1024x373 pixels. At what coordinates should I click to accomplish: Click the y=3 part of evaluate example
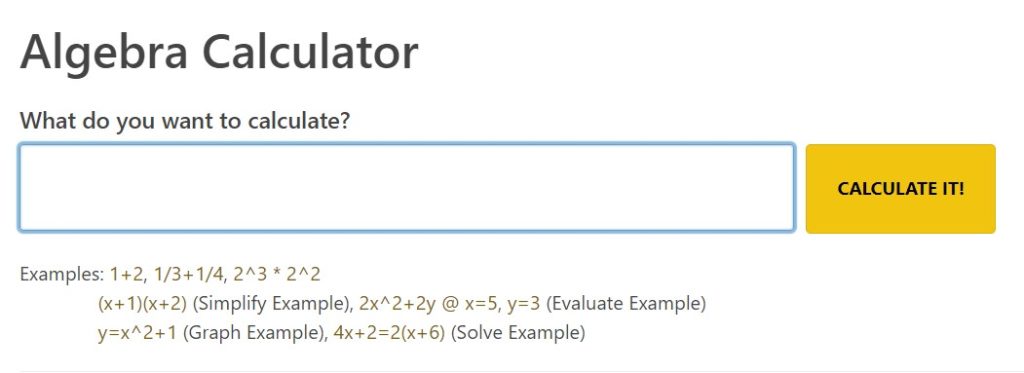click(524, 304)
